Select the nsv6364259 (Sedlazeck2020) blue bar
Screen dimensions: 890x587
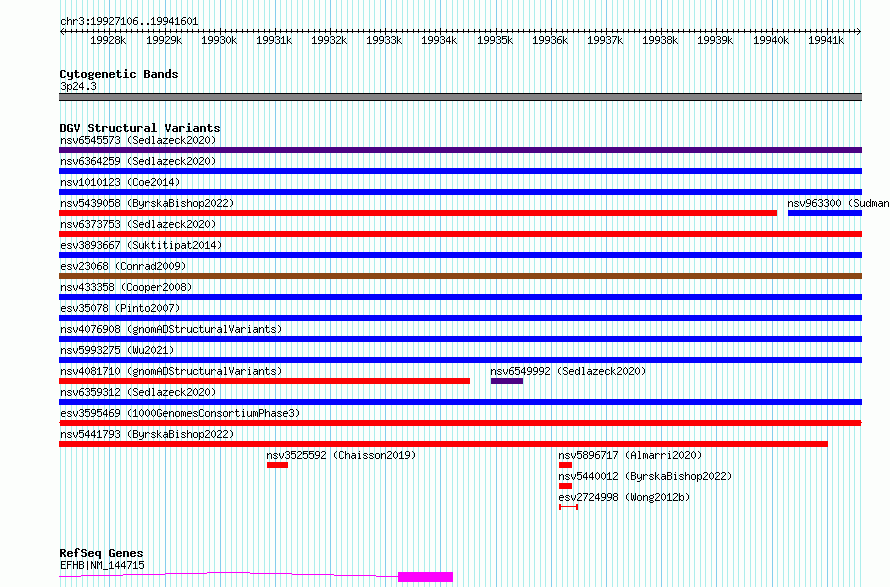click(460, 171)
